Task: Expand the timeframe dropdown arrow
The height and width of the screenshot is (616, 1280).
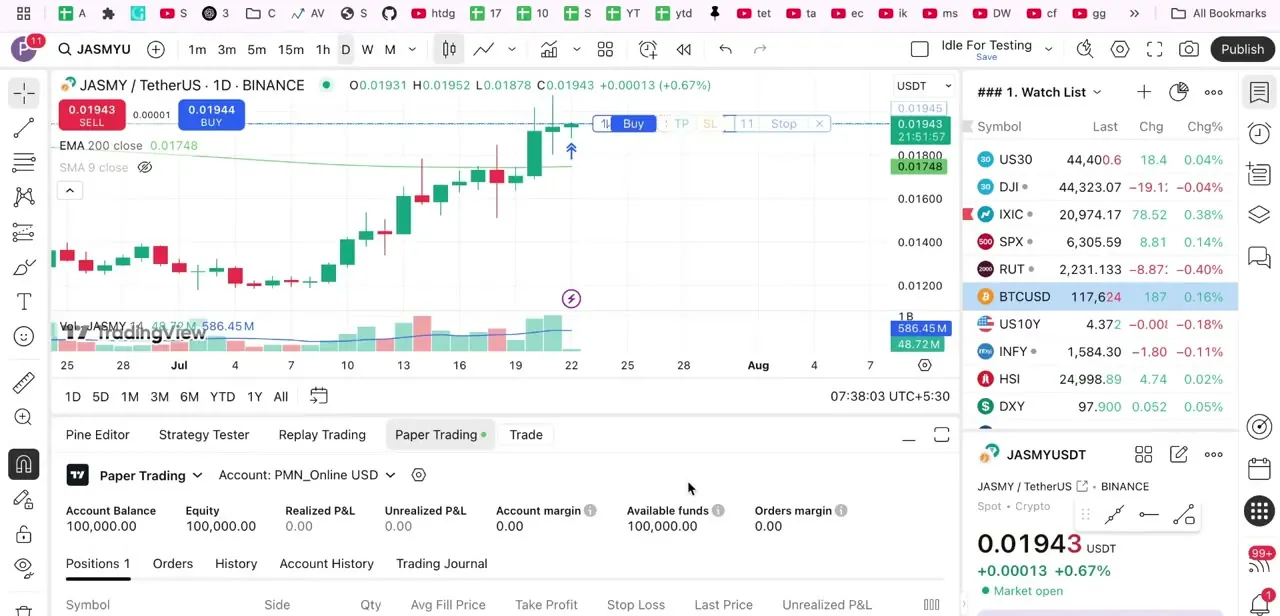Action: [412, 49]
